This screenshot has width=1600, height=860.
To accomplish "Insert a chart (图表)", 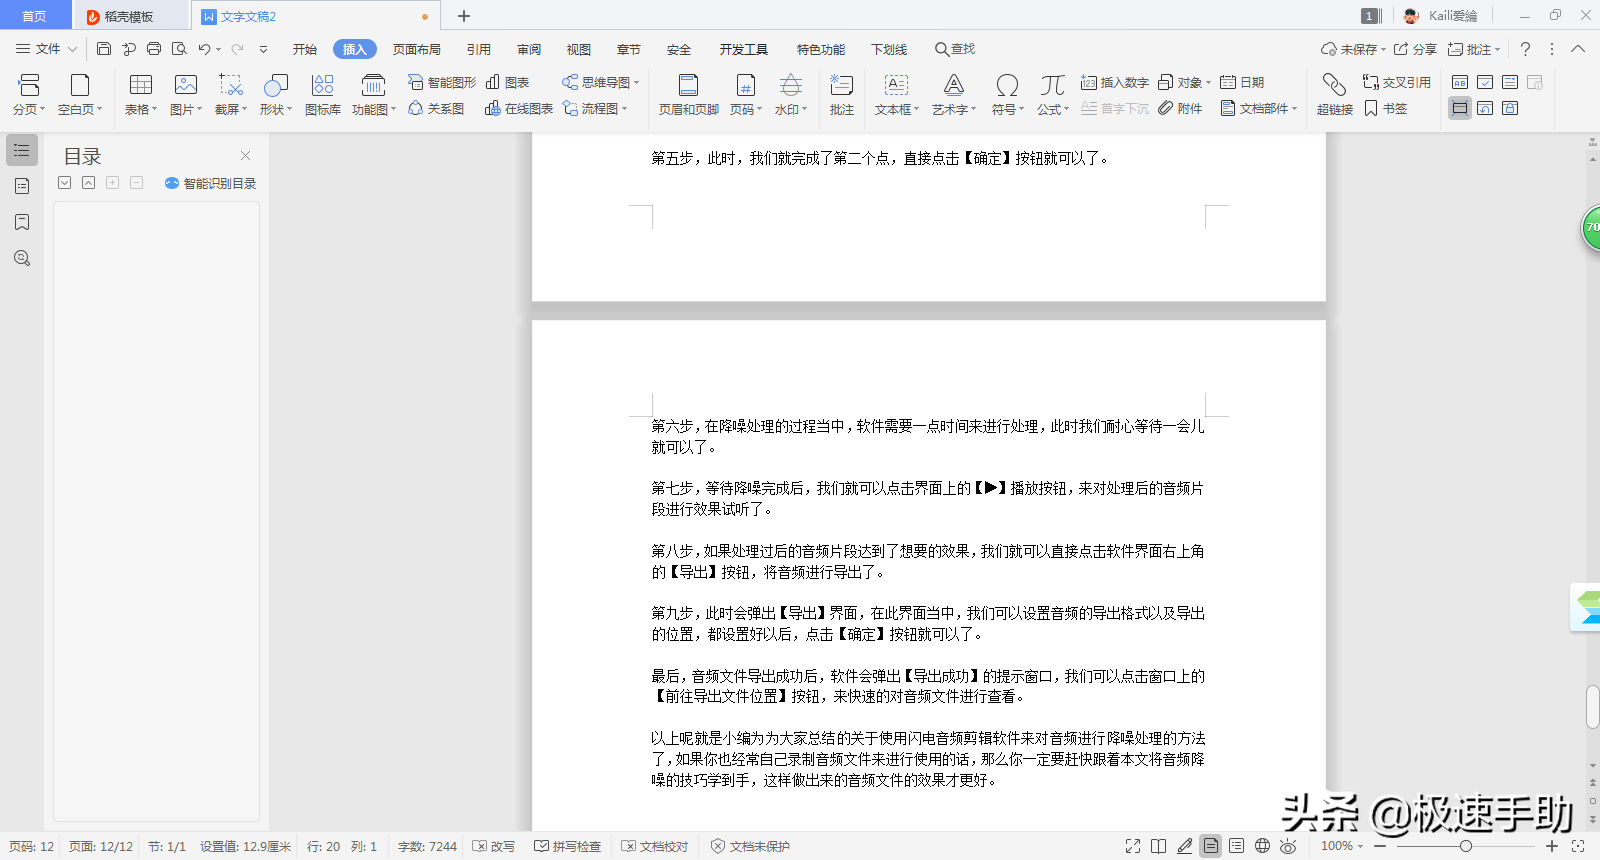I will (508, 82).
